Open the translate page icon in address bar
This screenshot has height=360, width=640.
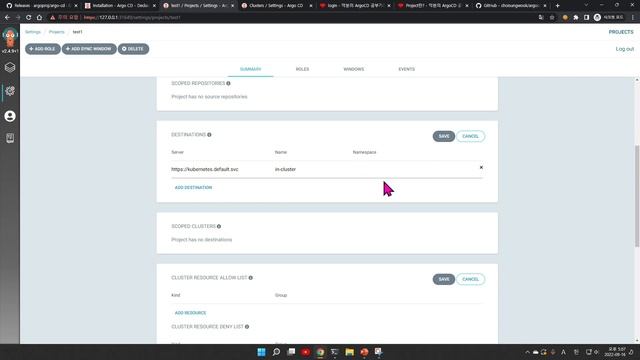coord(541,18)
